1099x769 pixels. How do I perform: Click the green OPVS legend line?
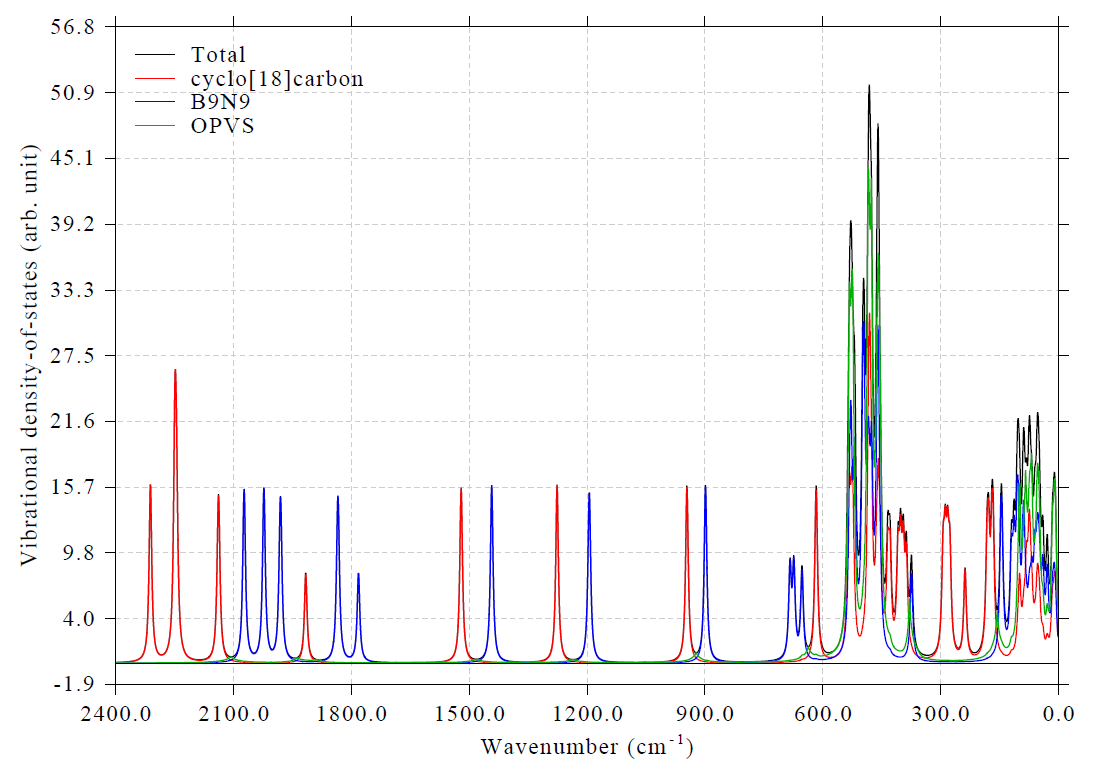click(x=154, y=125)
